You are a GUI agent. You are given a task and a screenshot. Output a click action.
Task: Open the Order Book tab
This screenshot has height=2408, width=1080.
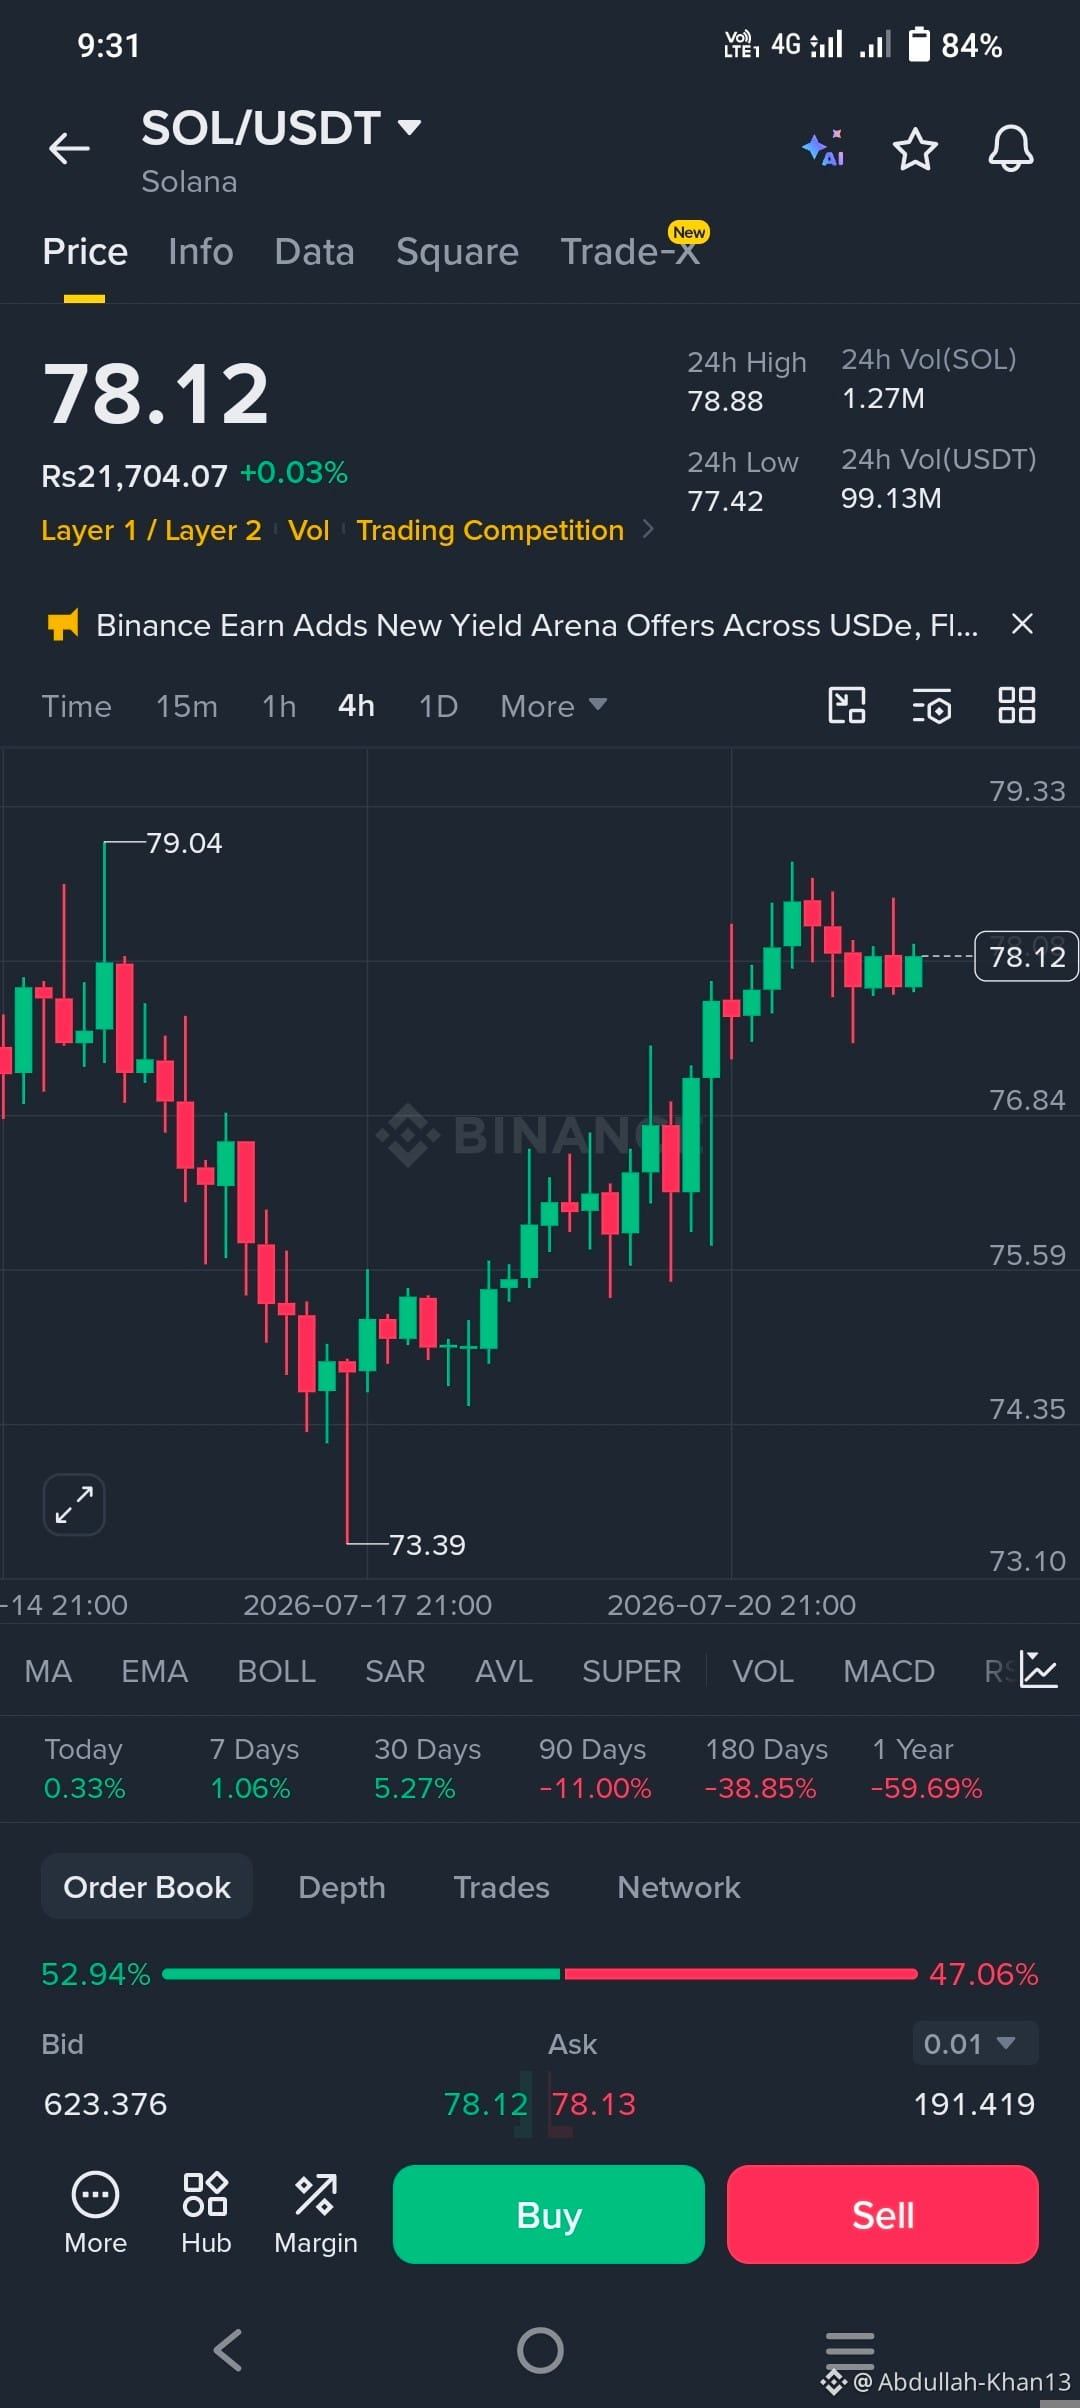tap(147, 1887)
